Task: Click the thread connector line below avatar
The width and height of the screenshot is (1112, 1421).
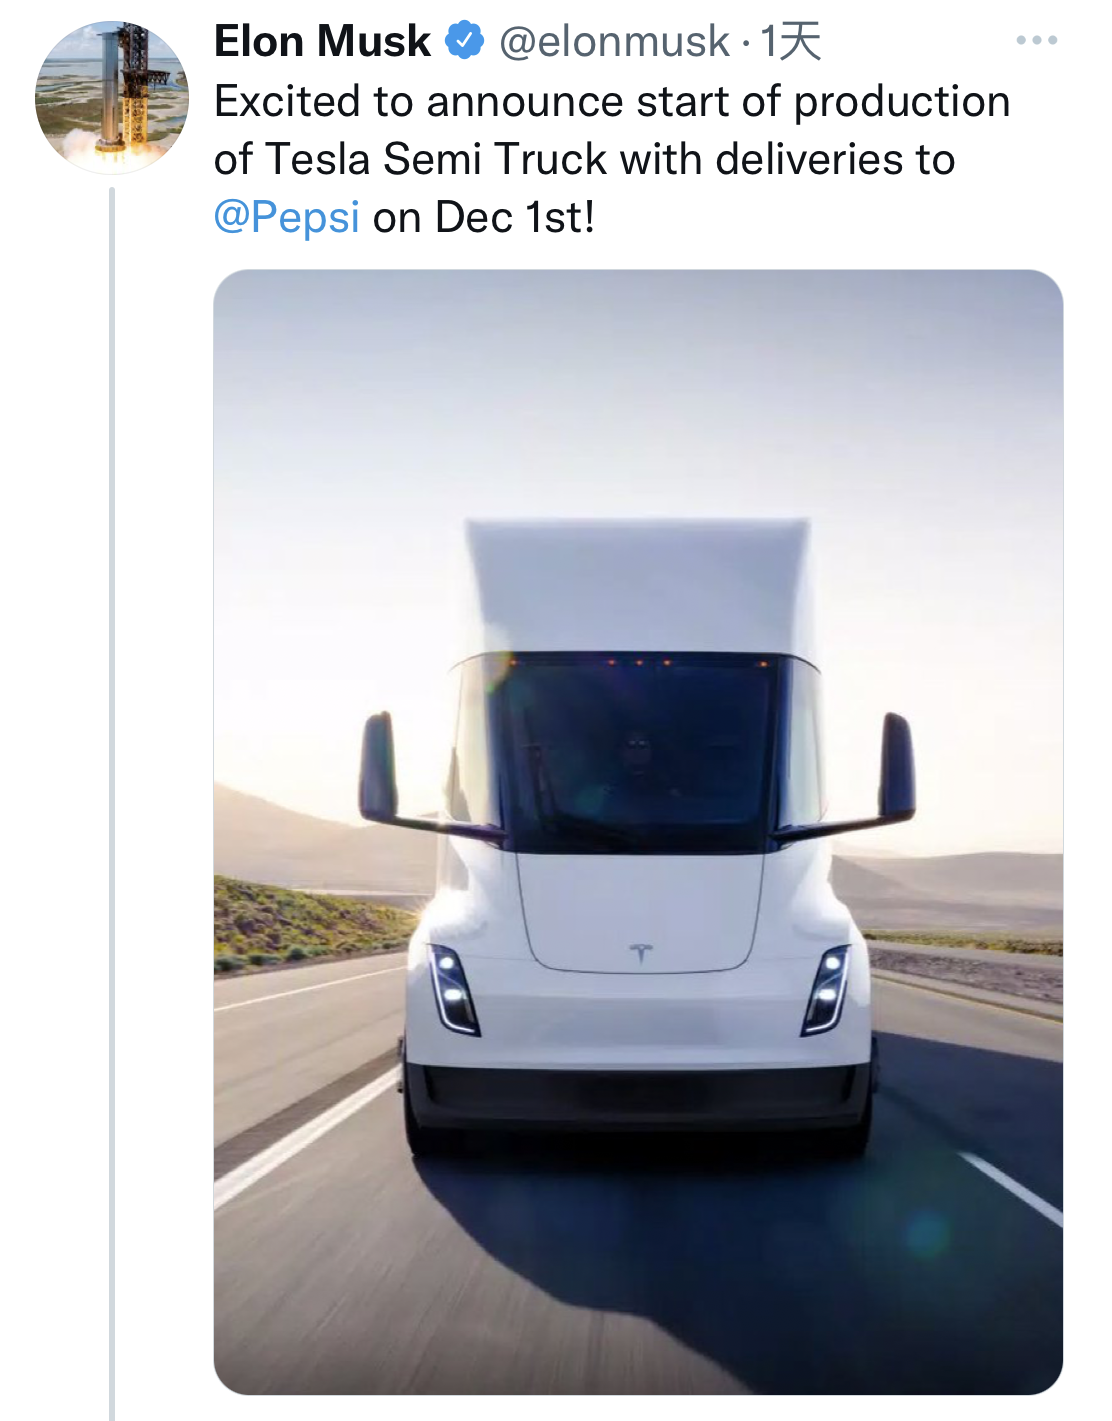Action: point(112,800)
